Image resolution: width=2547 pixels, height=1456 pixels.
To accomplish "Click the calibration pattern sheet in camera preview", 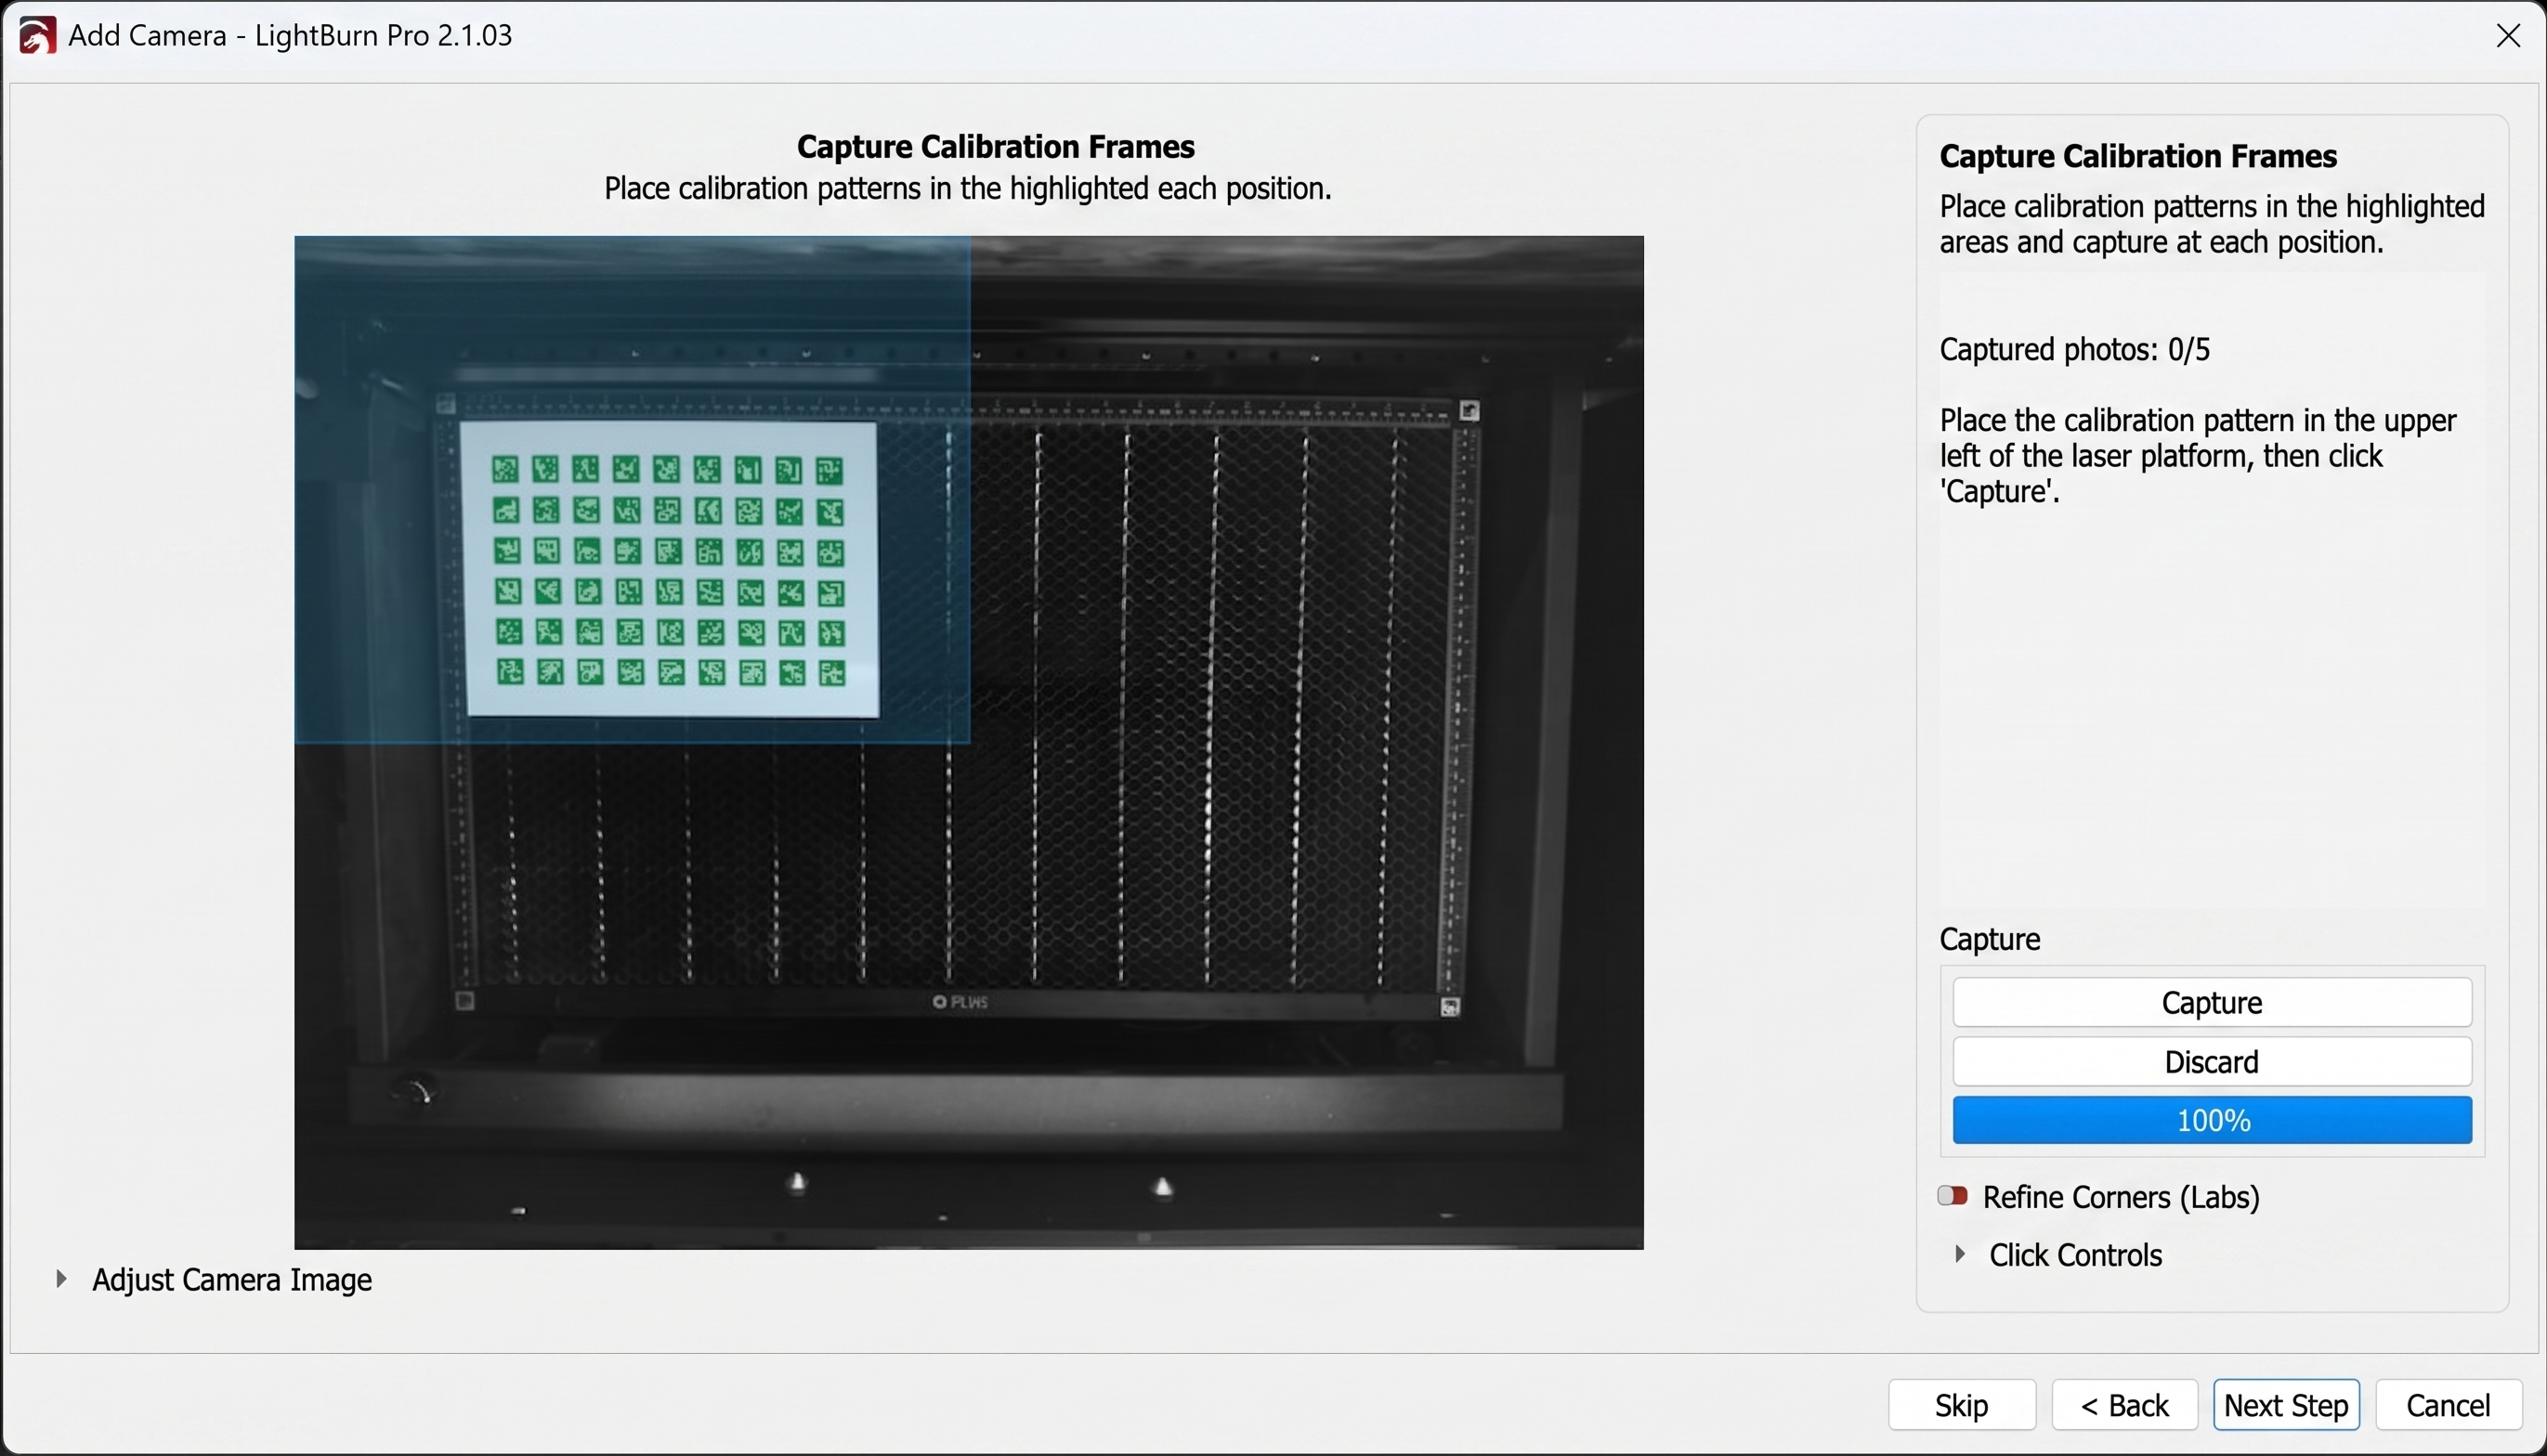I will (x=670, y=570).
